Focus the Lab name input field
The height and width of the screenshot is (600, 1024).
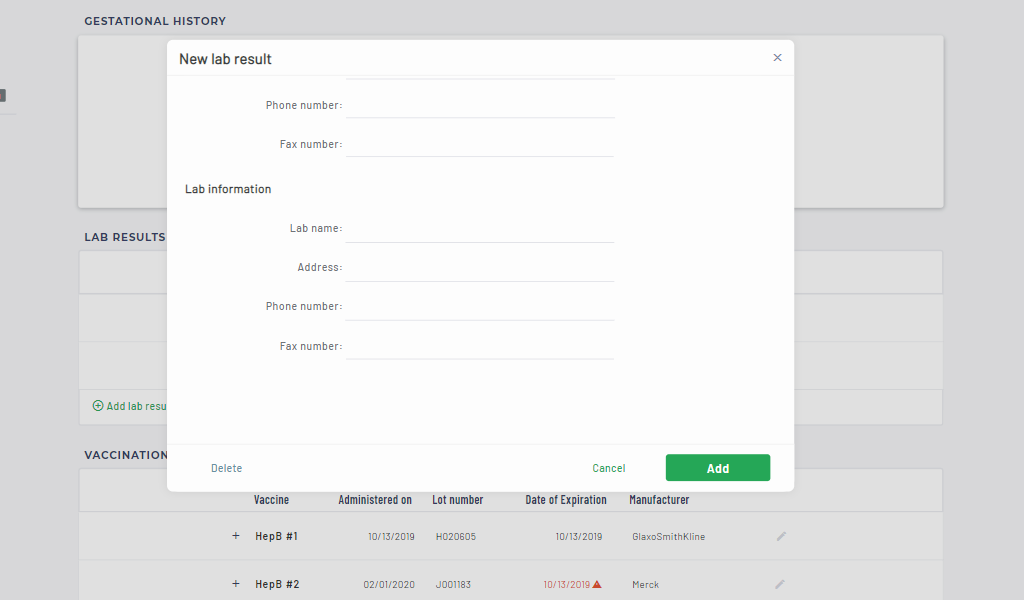point(479,229)
